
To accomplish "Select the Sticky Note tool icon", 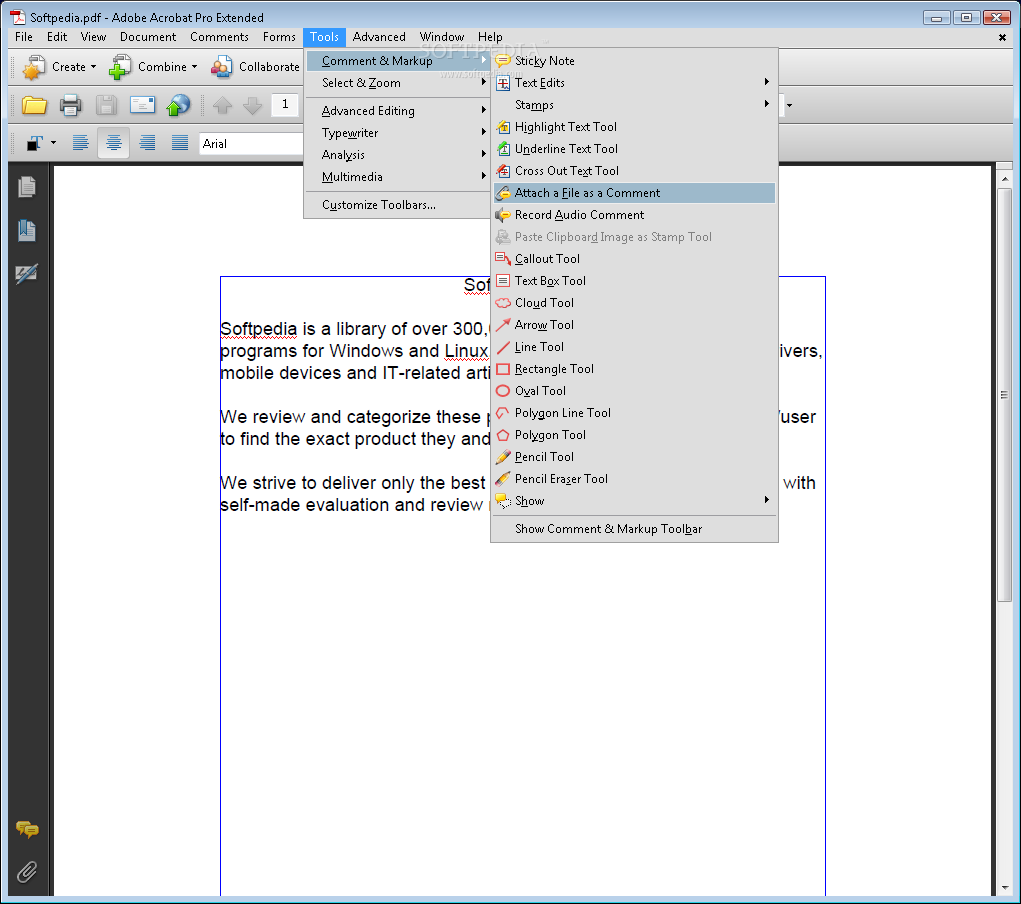I will [503, 61].
